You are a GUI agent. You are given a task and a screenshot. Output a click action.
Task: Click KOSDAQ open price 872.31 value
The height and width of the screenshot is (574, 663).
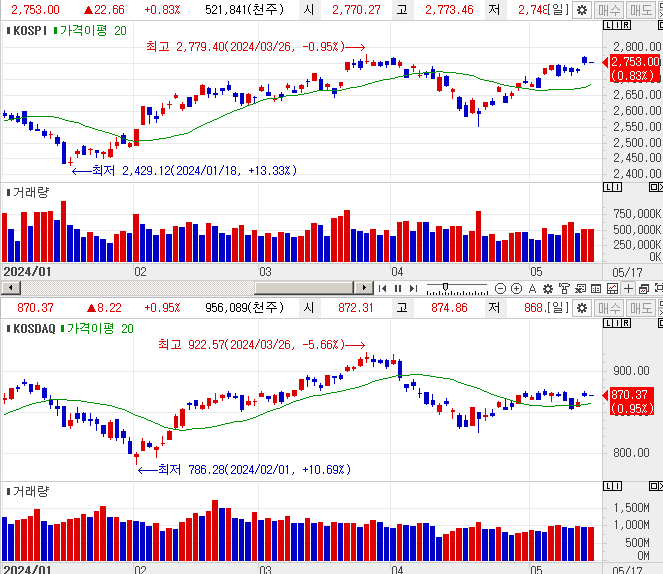coord(356,308)
